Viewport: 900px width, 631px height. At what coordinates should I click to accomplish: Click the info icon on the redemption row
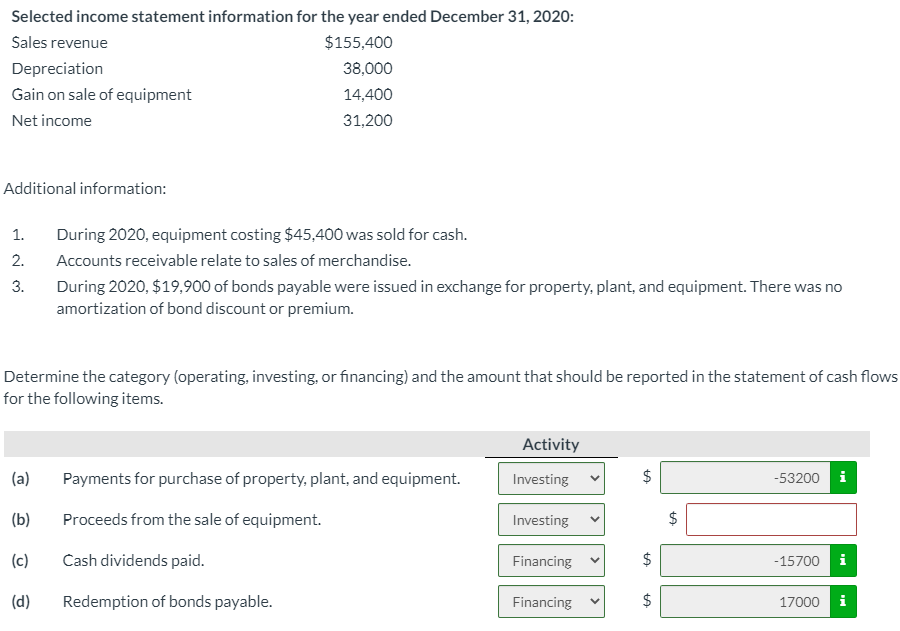(843, 601)
